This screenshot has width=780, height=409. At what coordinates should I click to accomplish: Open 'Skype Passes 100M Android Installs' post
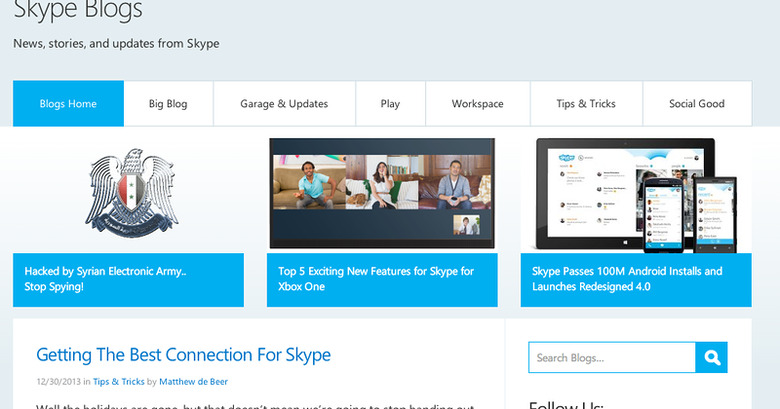(636, 280)
